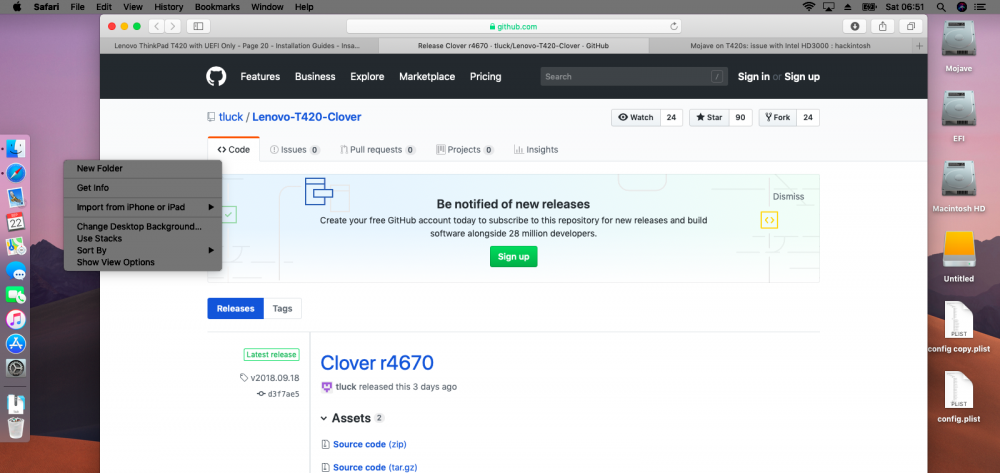Open FaceTime from the Dock
Viewport: 1000px width, 473px height.
(16, 295)
